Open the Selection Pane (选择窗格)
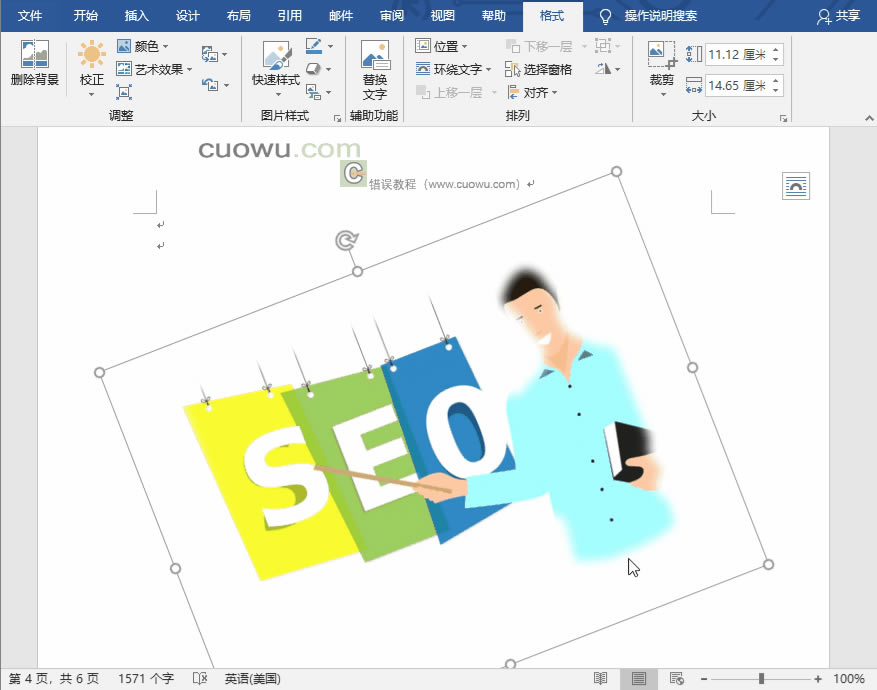This screenshot has width=877, height=690. point(538,69)
